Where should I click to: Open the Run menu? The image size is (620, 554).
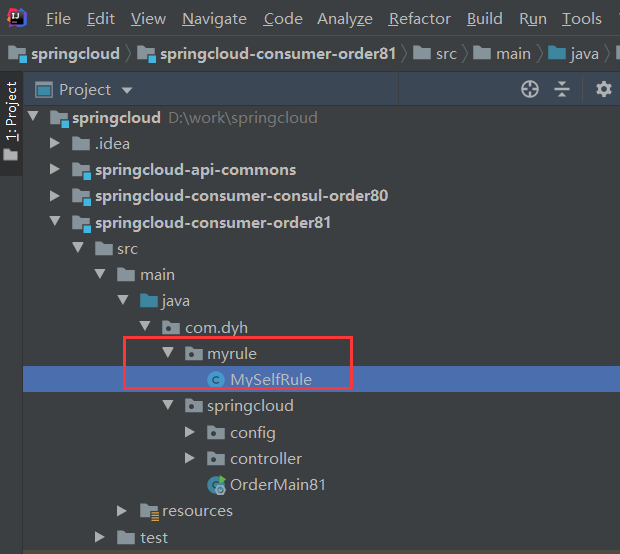coord(533,19)
